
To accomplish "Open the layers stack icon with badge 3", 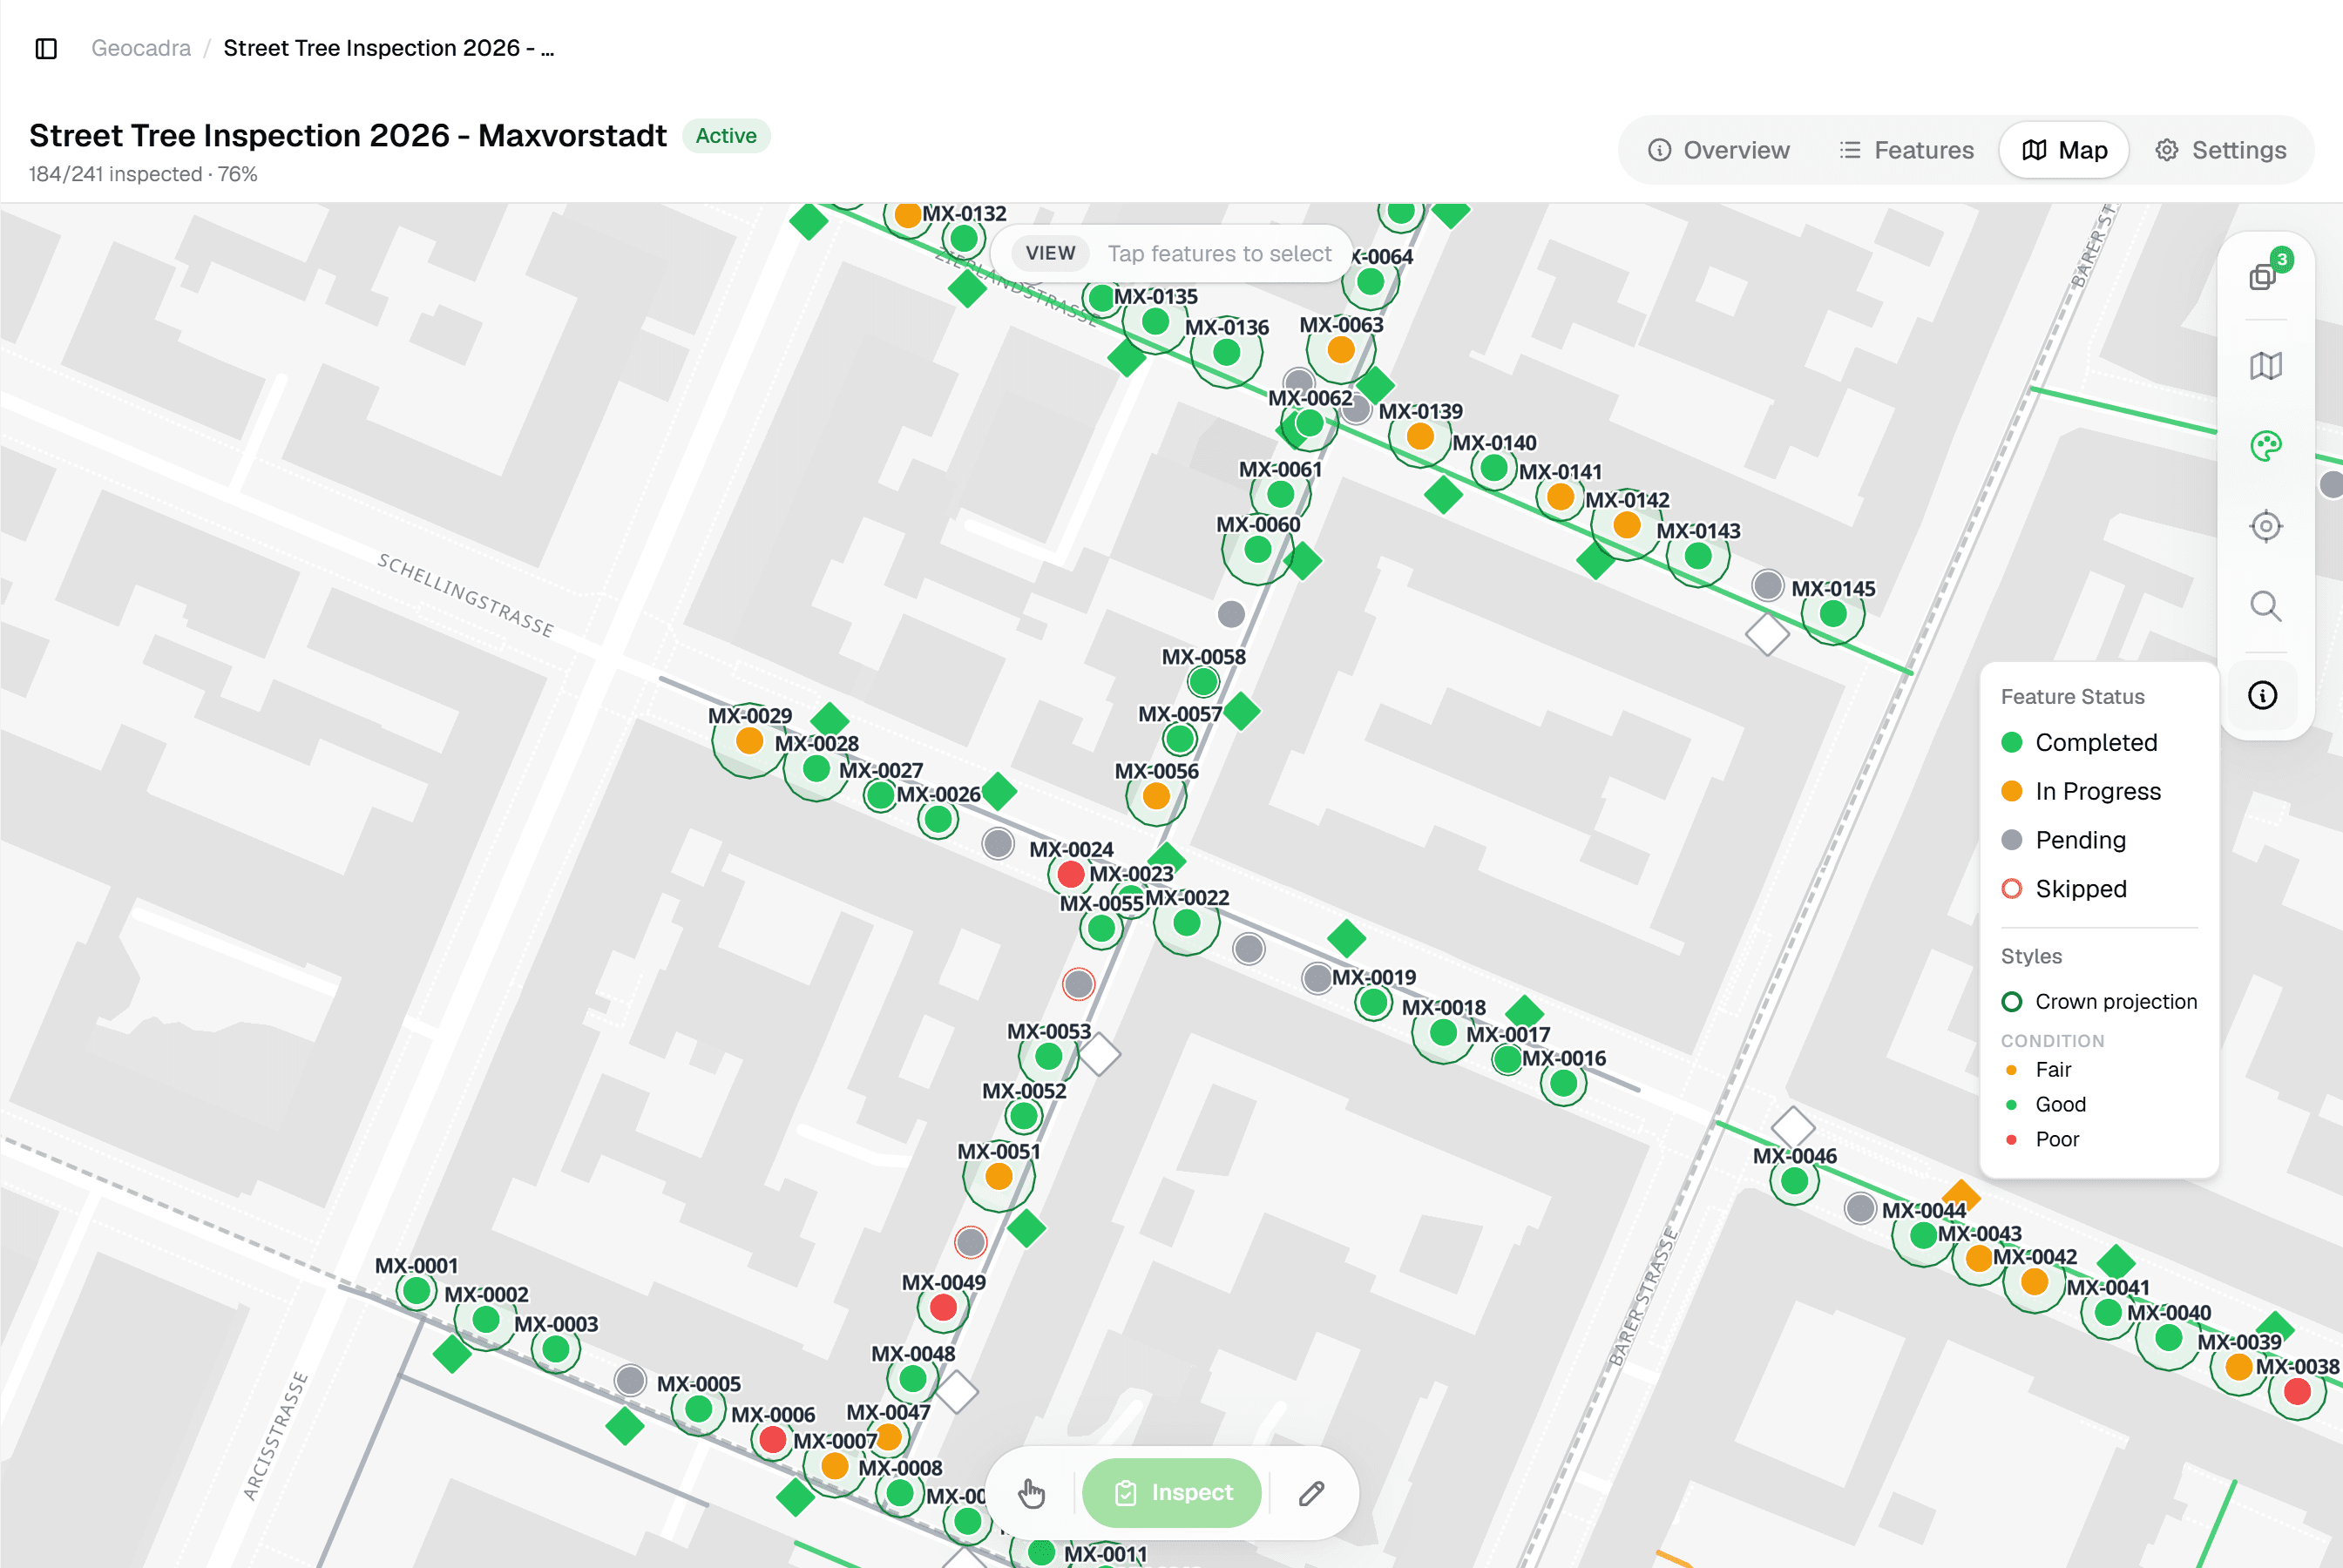I will pos(2265,275).
